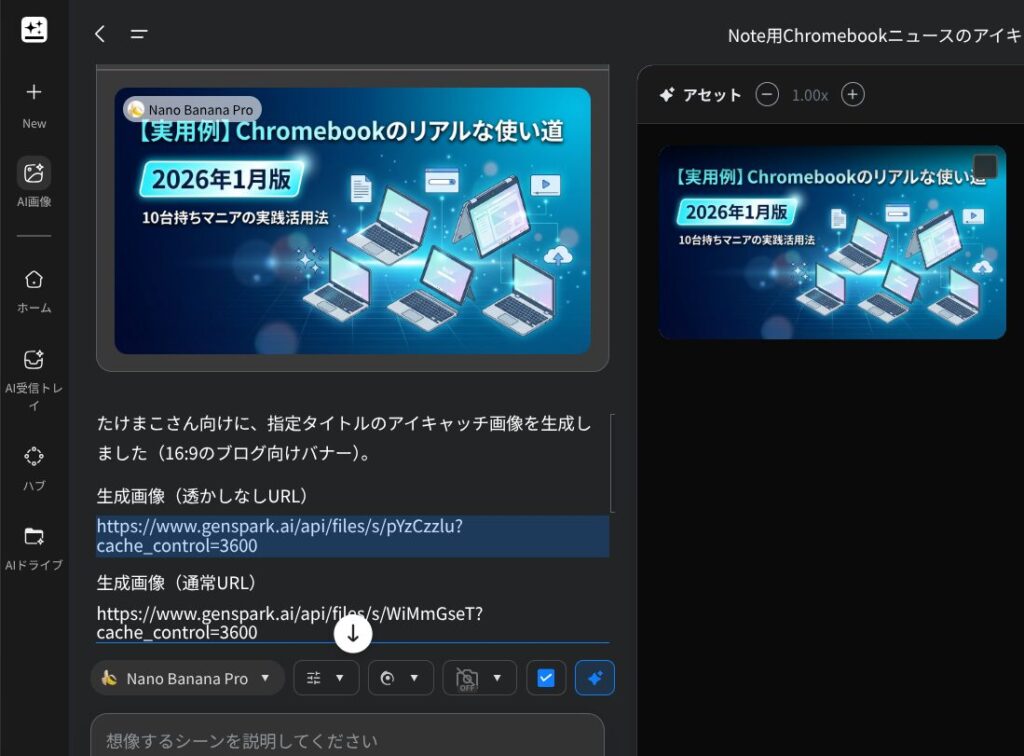Open AI受信トレイ in the sidebar
Image resolution: width=1024 pixels, height=756 pixels.
[x=34, y=379]
